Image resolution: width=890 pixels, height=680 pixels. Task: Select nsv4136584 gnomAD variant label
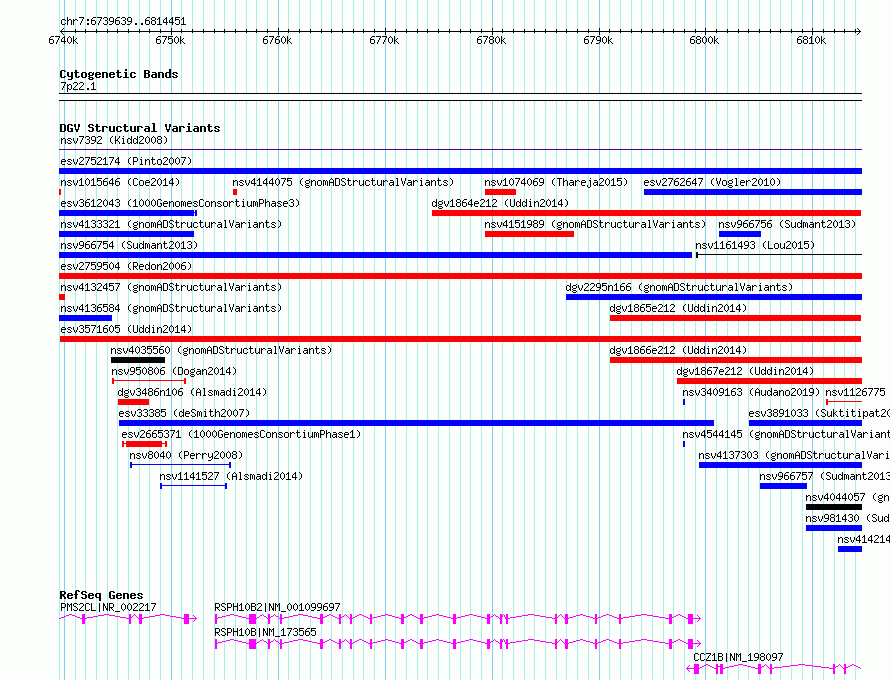(x=171, y=308)
